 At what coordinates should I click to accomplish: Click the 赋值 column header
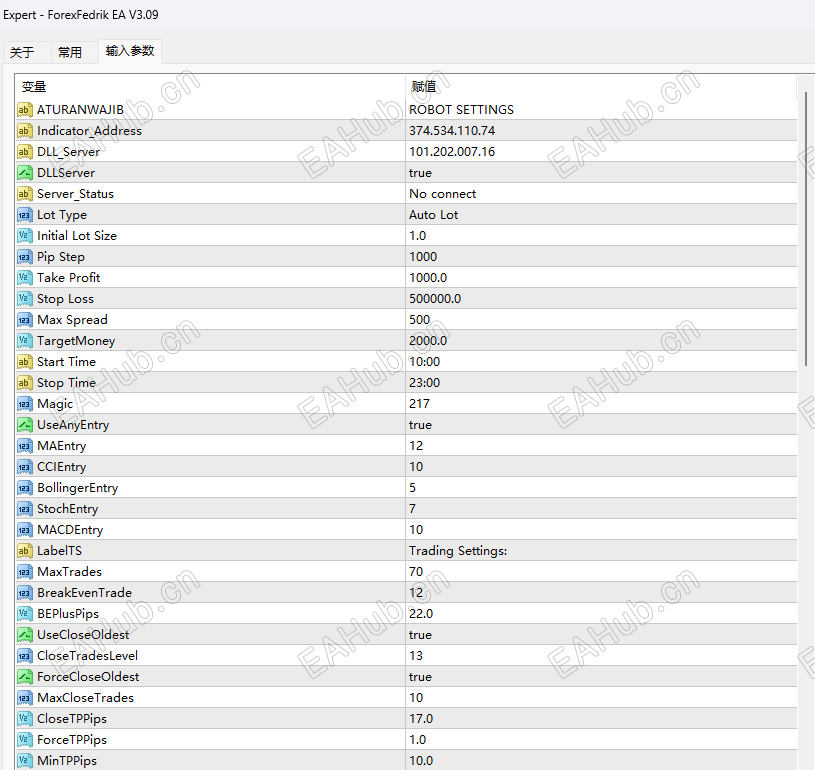pos(601,86)
